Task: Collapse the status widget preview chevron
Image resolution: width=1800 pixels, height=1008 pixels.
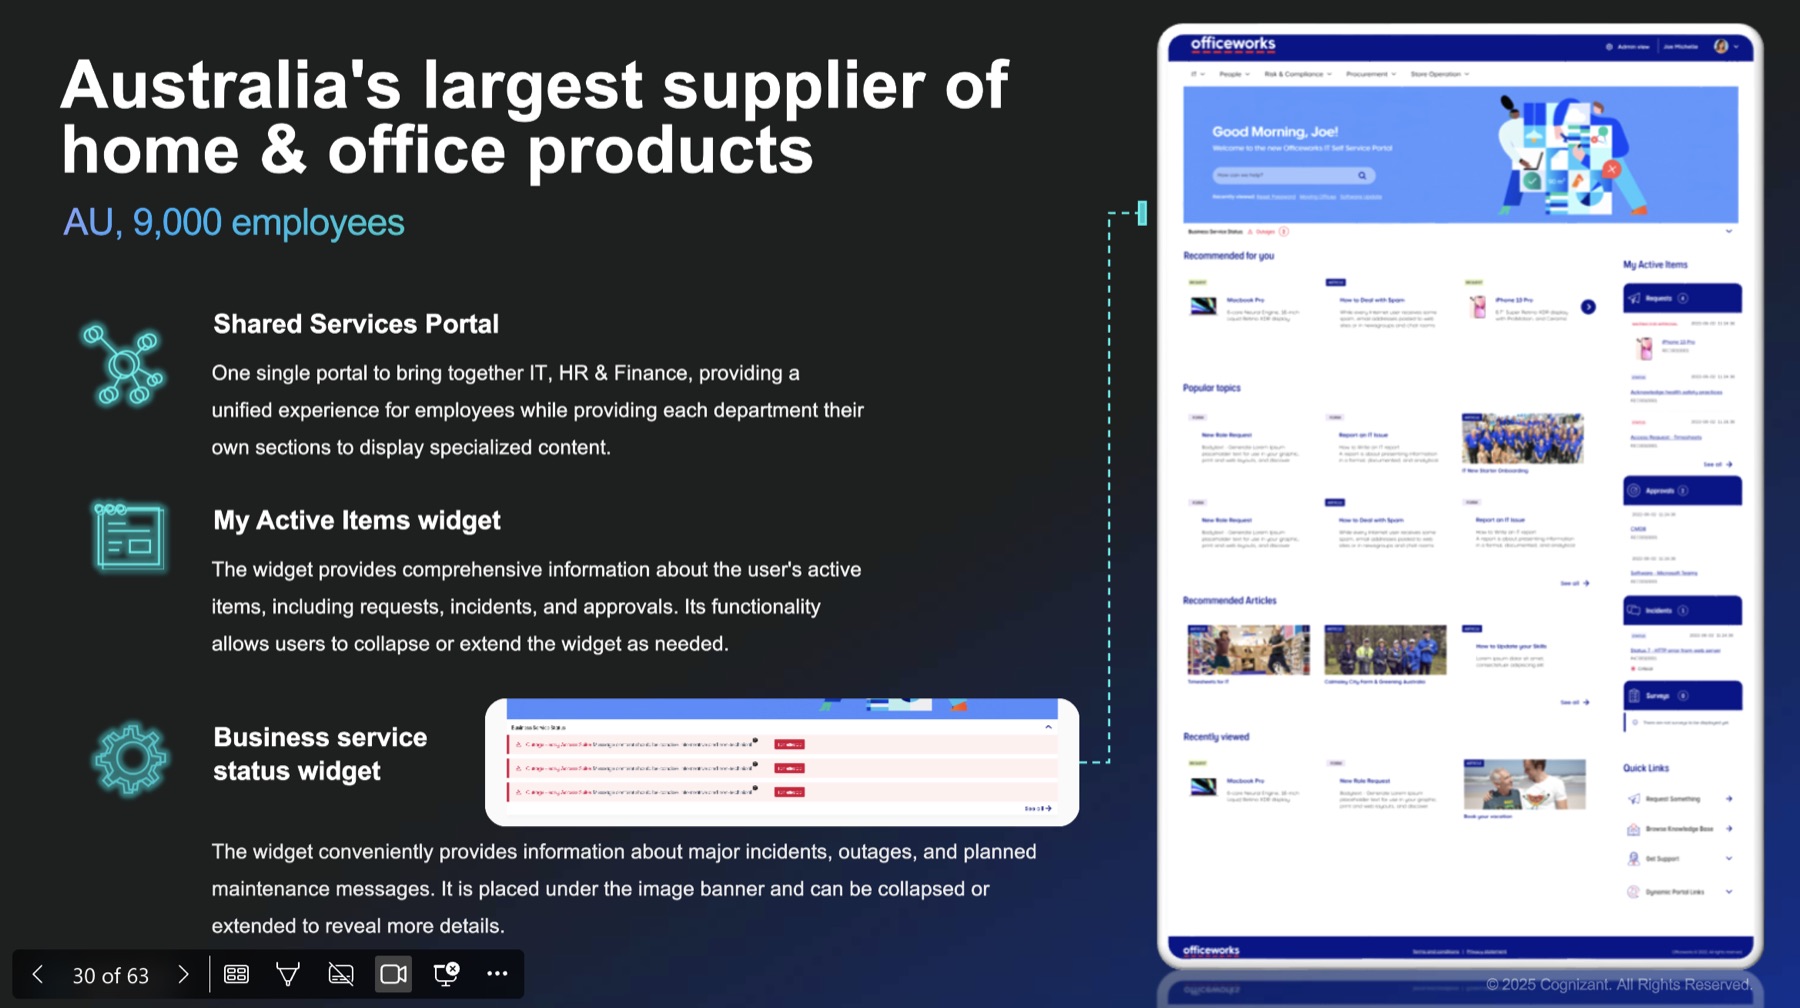Action: click(x=1048, y=727)
